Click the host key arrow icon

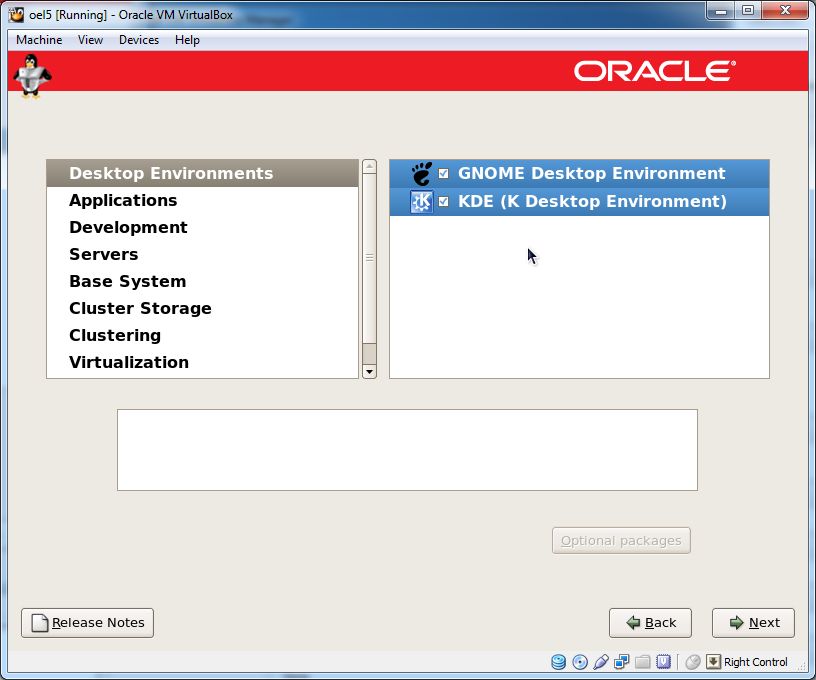point(713,662)
